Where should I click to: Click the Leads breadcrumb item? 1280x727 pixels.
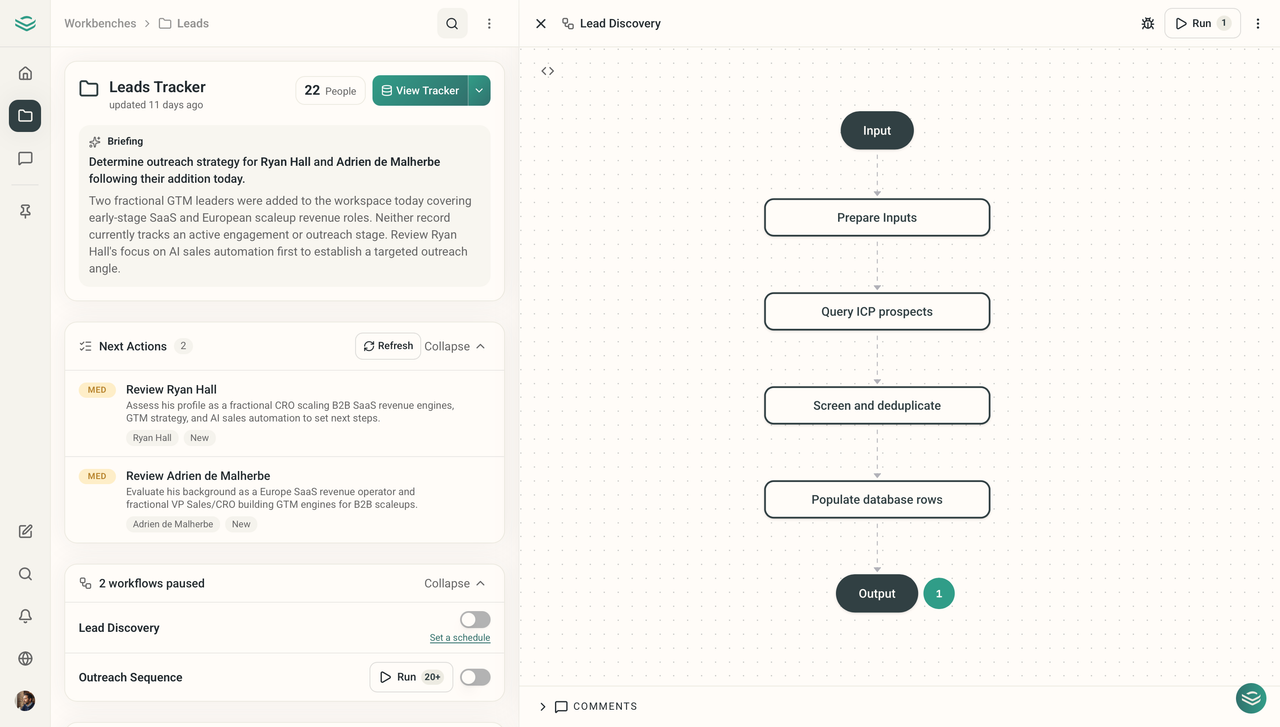pos(184,23)
